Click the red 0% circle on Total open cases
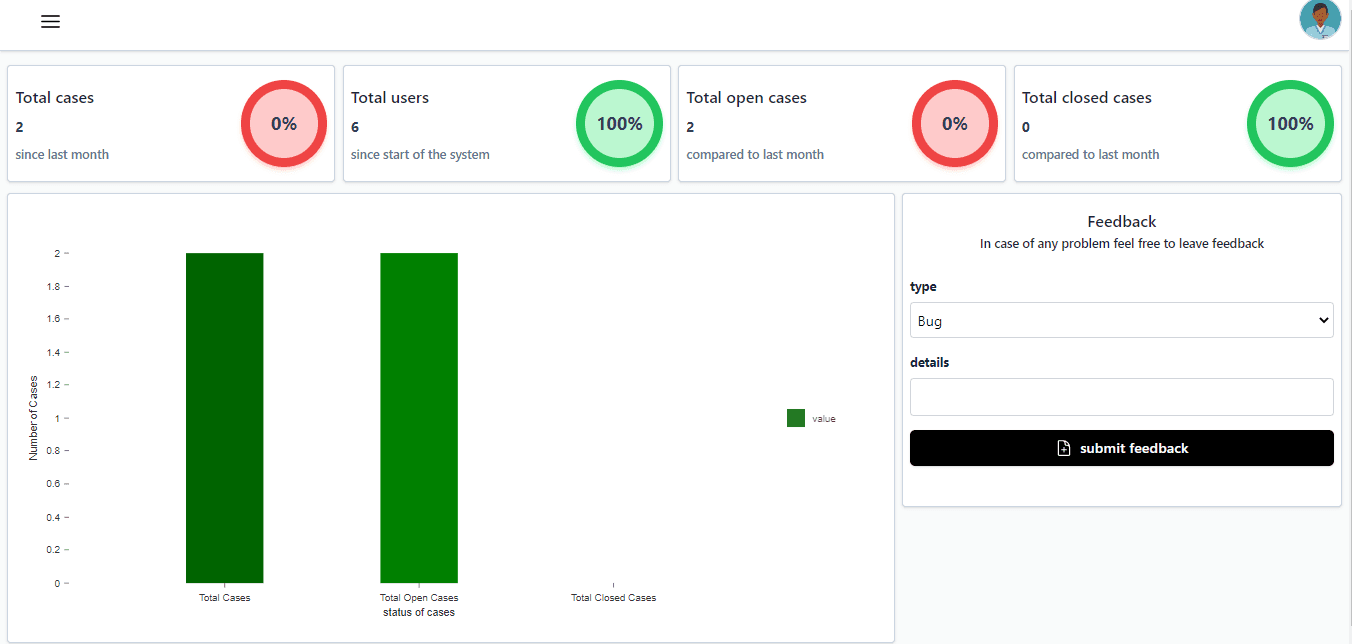Viewport: 1352px width, 644px height. [x=955, y=123]
